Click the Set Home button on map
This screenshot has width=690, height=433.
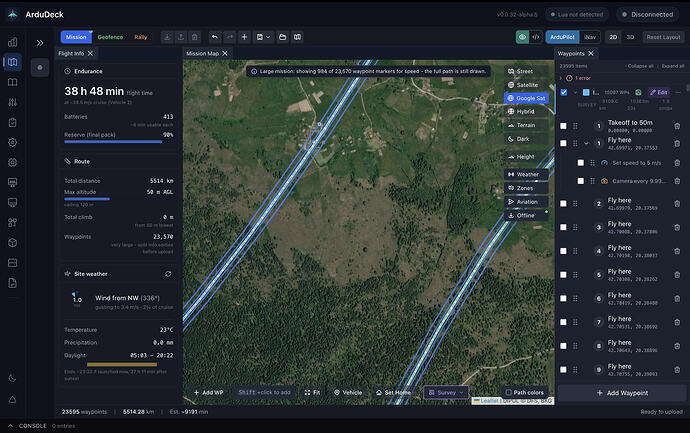[393, 392]
